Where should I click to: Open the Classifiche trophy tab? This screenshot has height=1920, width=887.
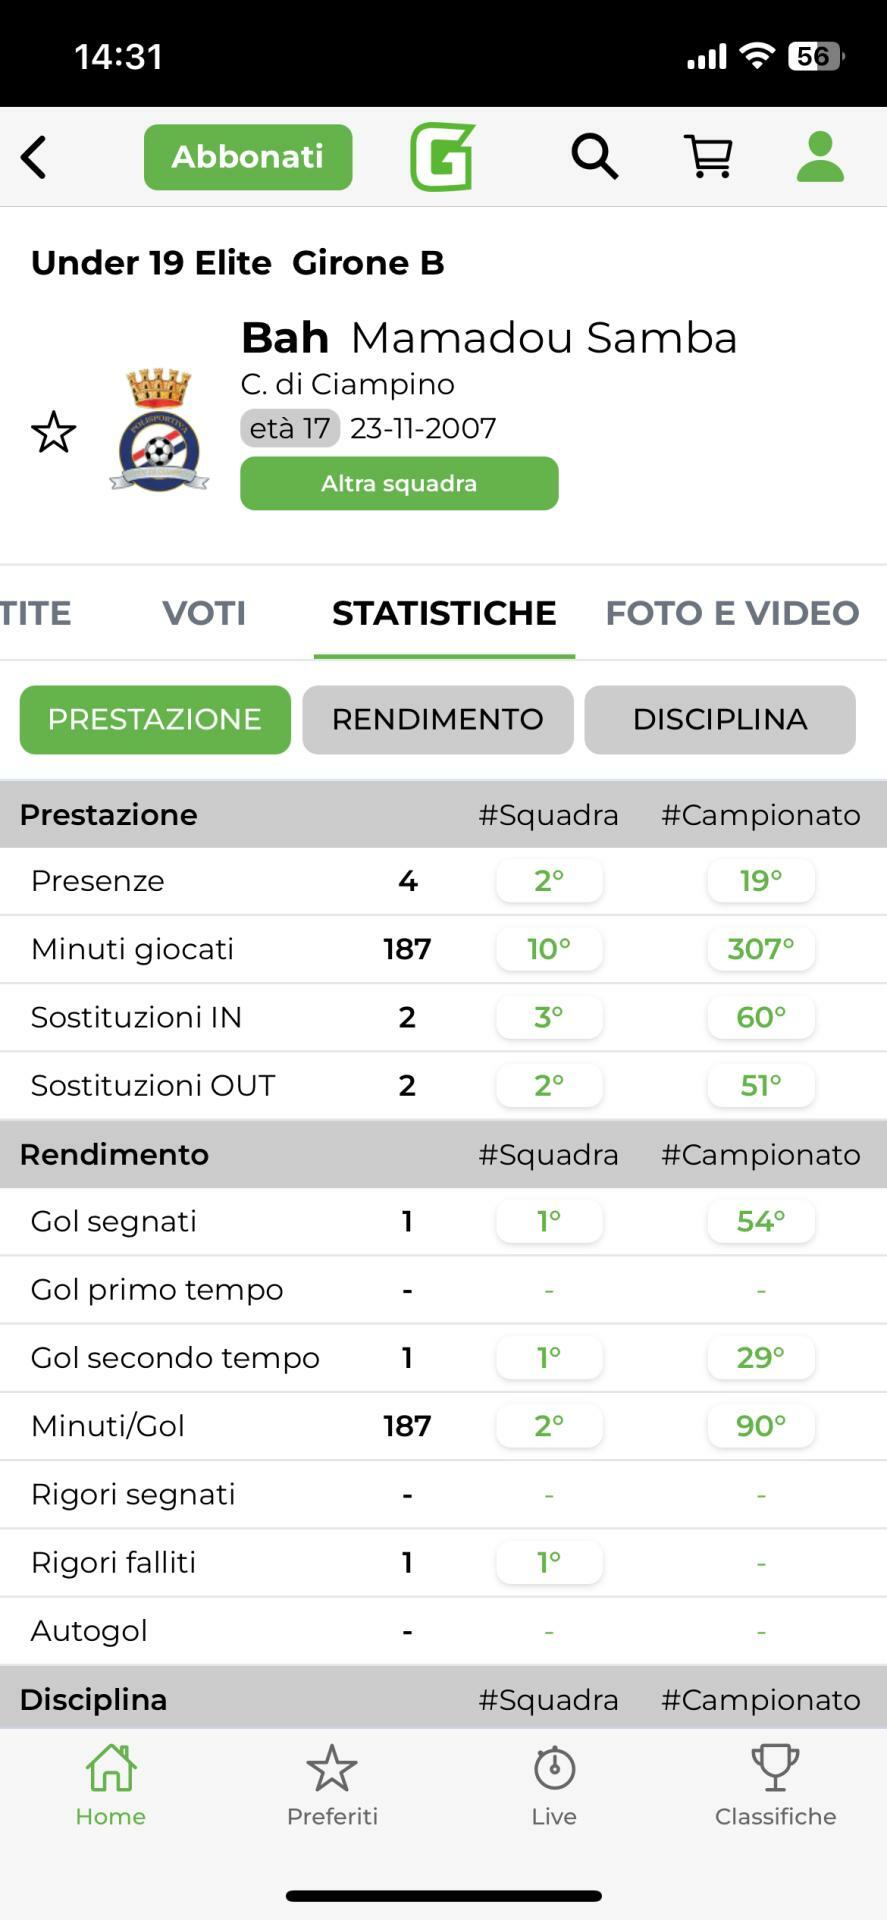(775, 1787)
